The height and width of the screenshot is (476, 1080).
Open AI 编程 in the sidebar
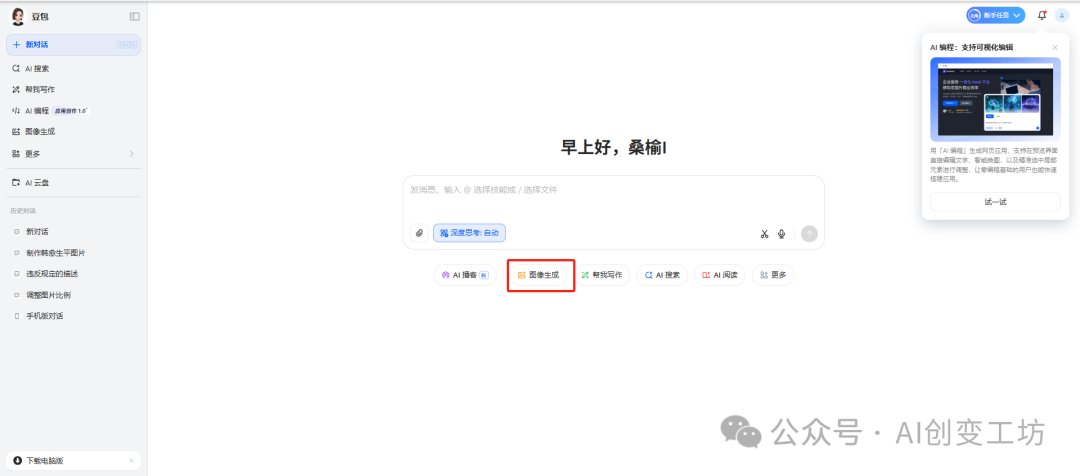coord(74,110)
